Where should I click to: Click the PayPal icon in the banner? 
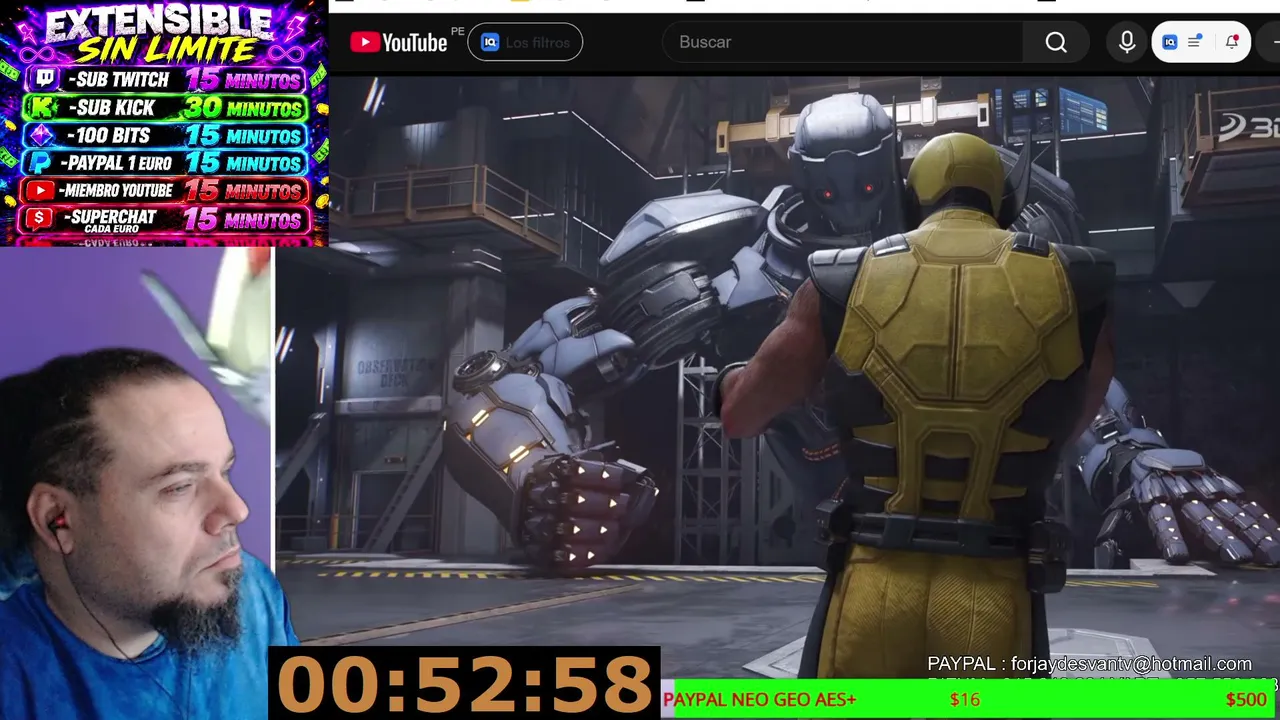pos(40,162)
